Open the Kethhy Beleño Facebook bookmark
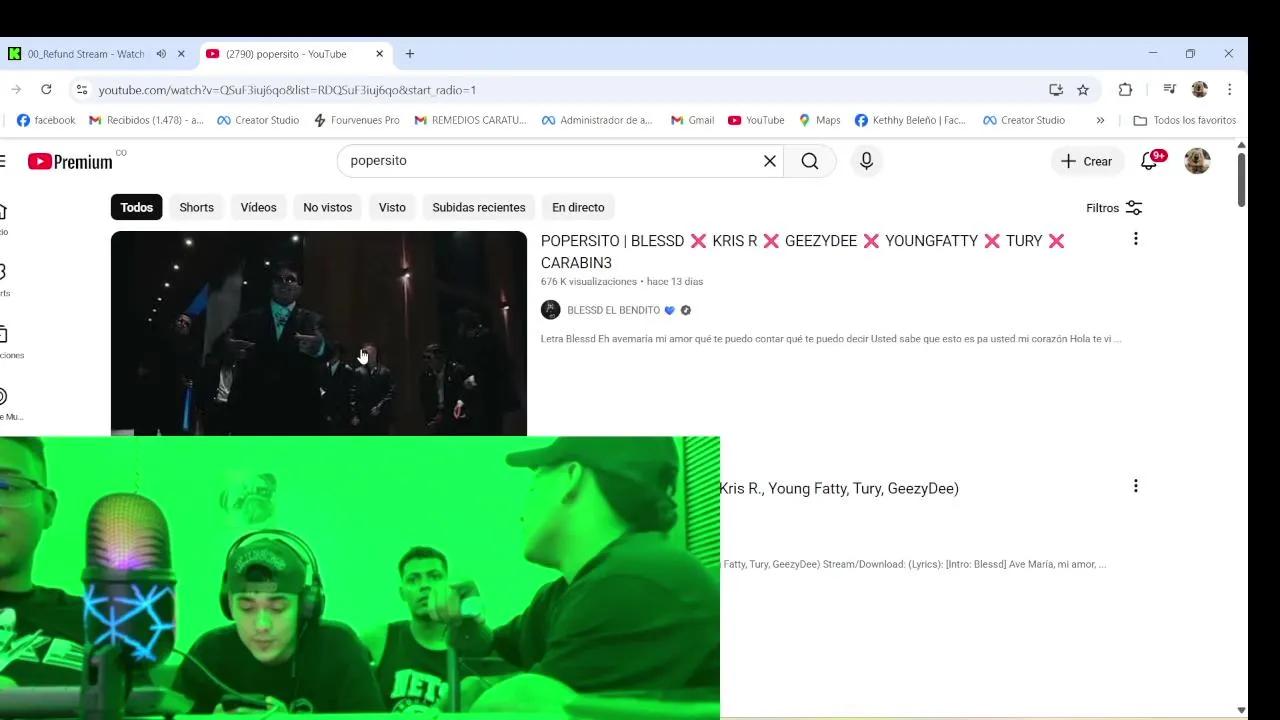1280x720 pixels. point(910,120)
